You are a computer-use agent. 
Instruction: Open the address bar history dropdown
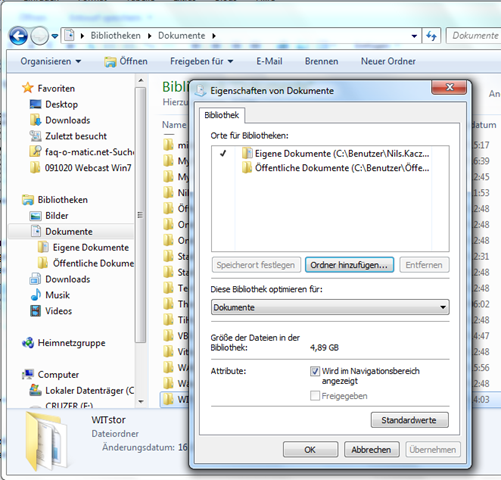(414, 36)
